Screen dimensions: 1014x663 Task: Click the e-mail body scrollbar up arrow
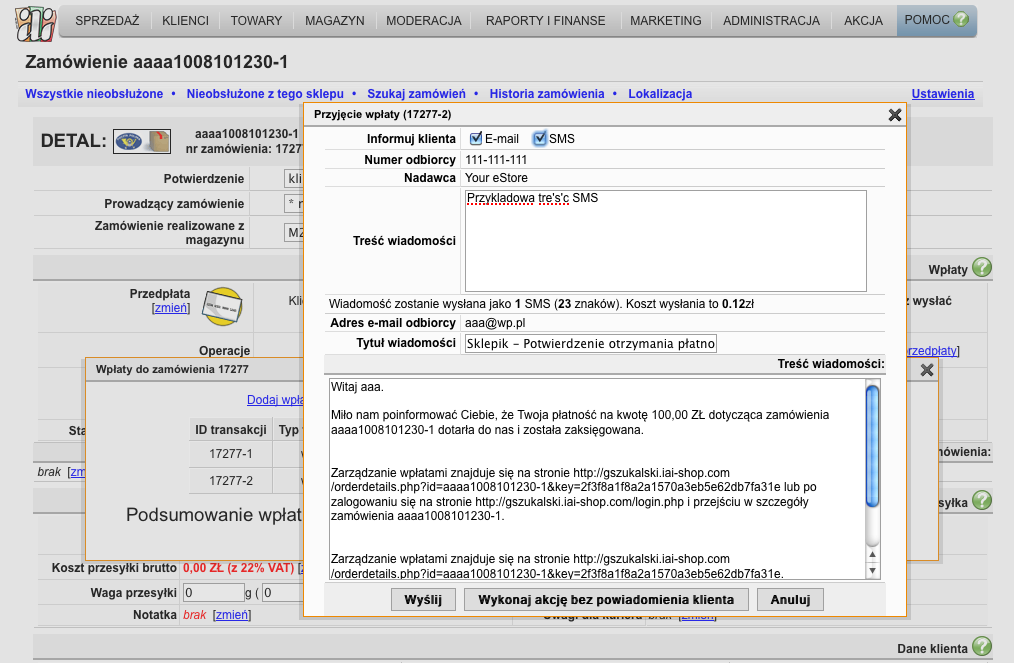click(x=872, y=554)
